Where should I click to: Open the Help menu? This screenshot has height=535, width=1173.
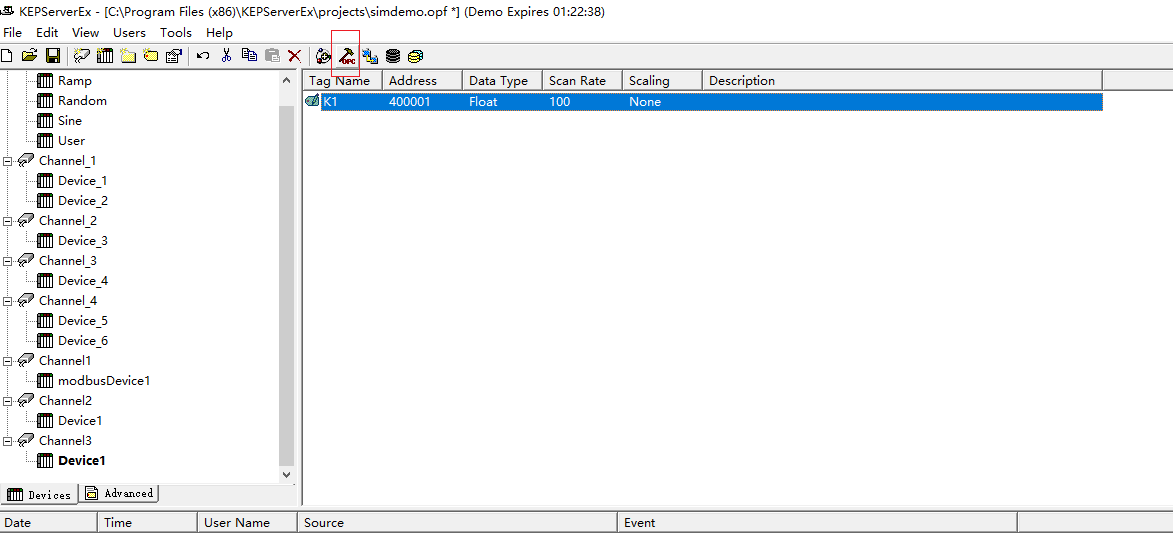point(219,32)
